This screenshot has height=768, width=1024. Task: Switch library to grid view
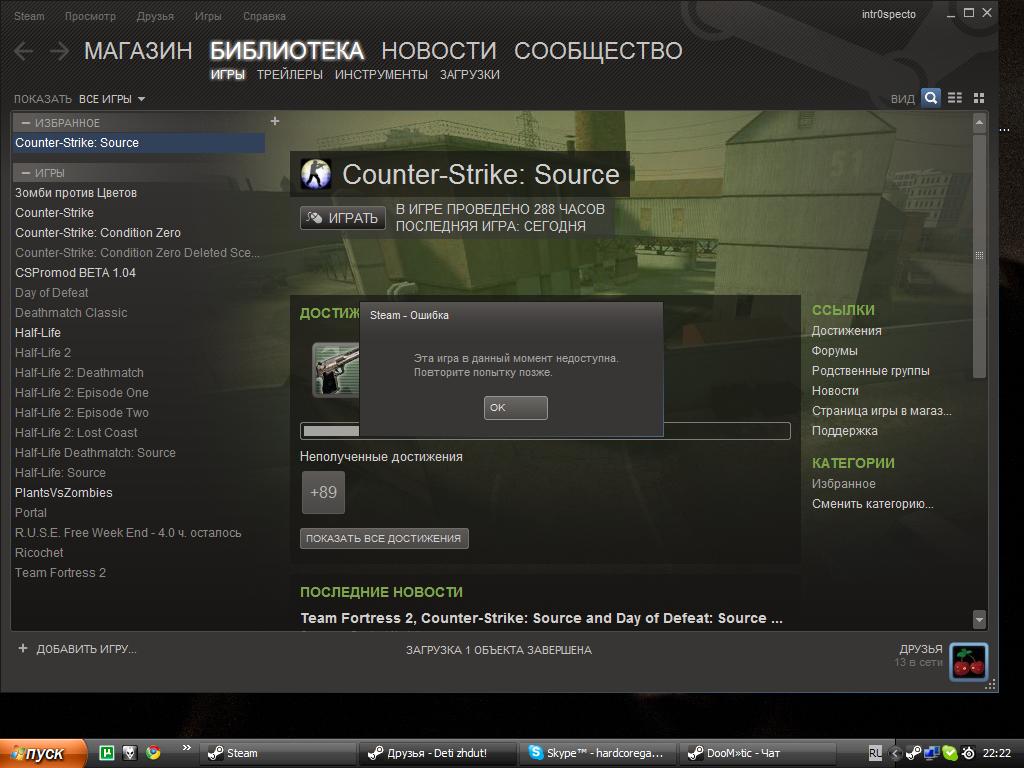(978, 98)
